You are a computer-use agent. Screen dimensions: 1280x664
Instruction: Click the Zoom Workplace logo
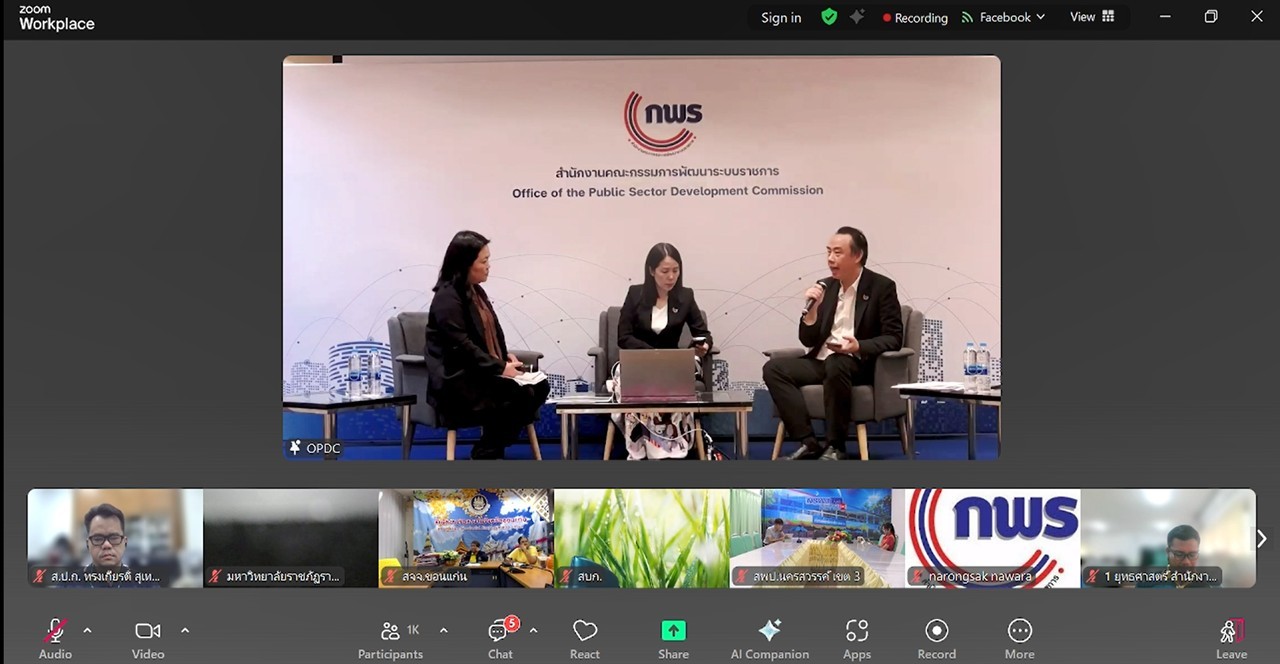coord(56,18)
